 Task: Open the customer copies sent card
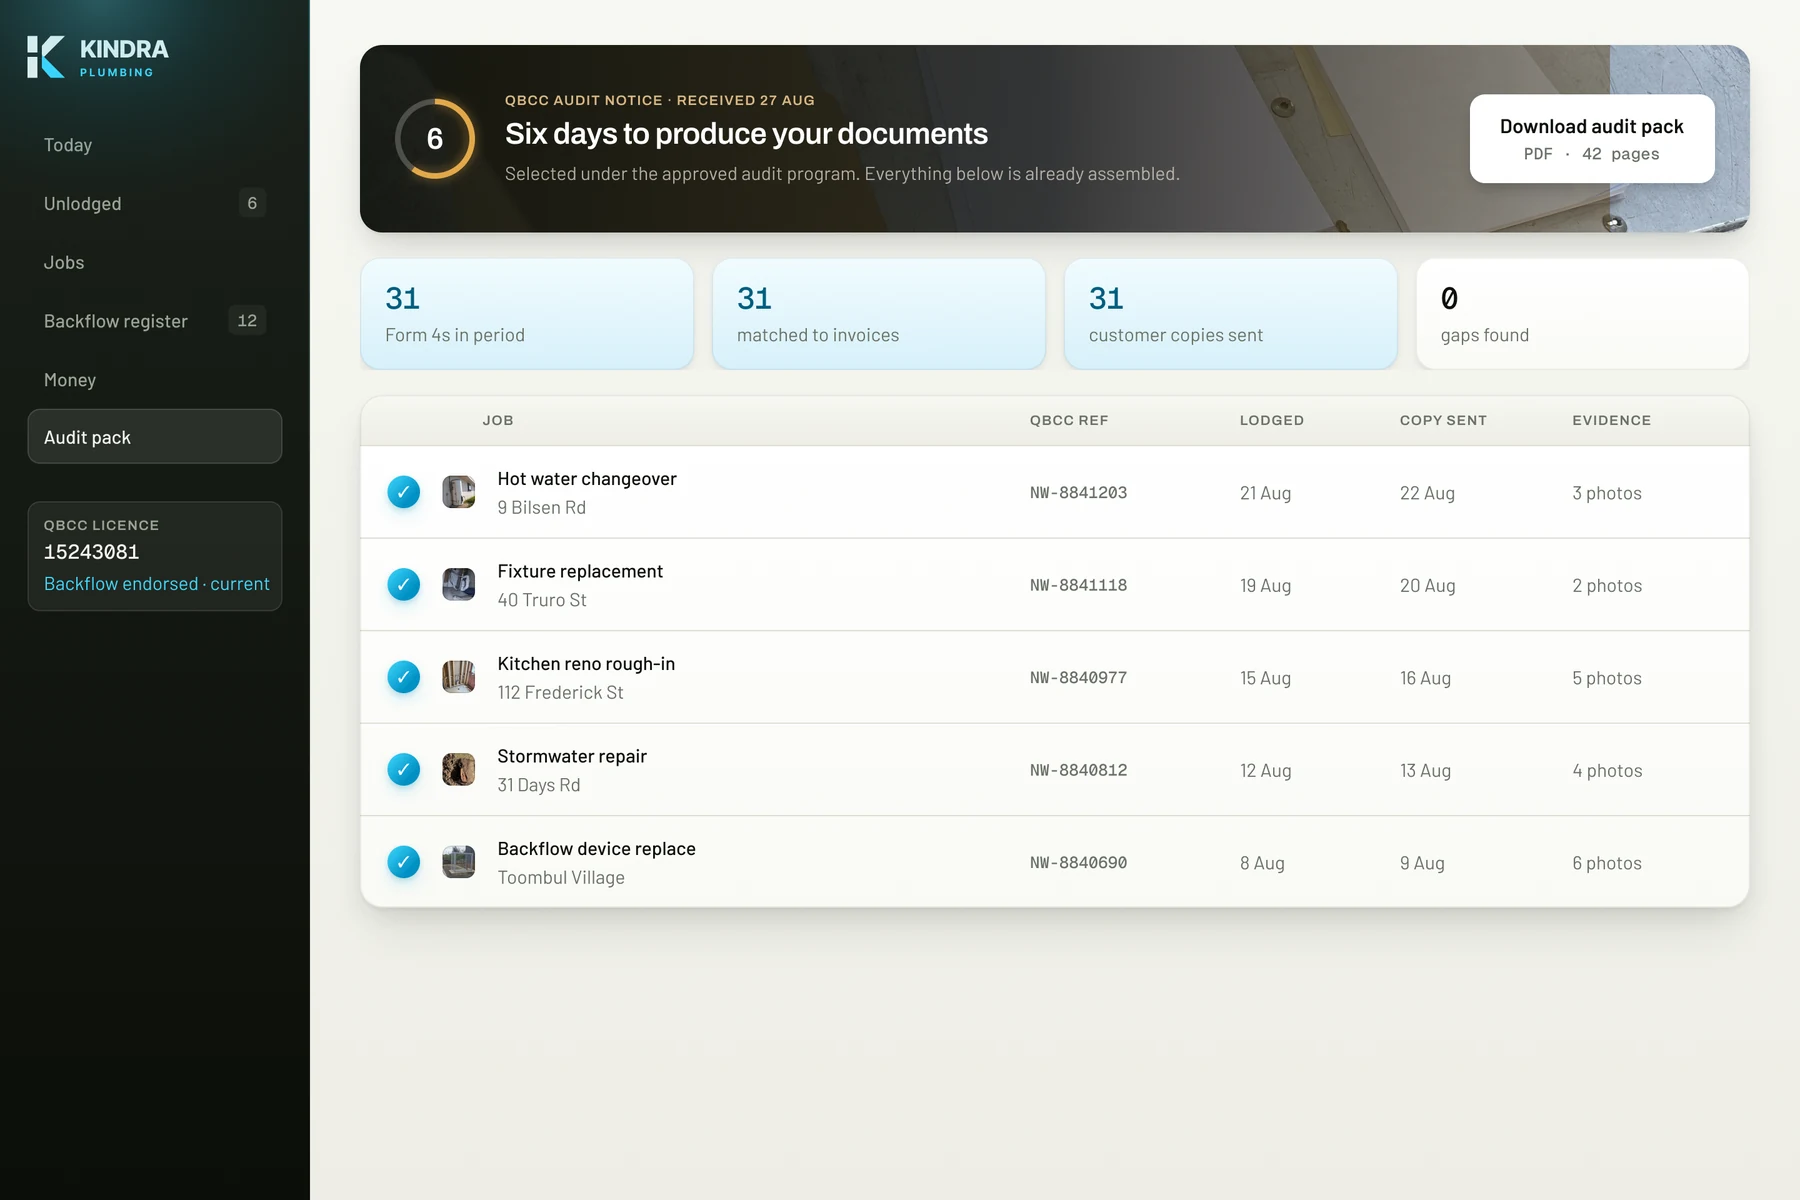tap(1231, 314)
